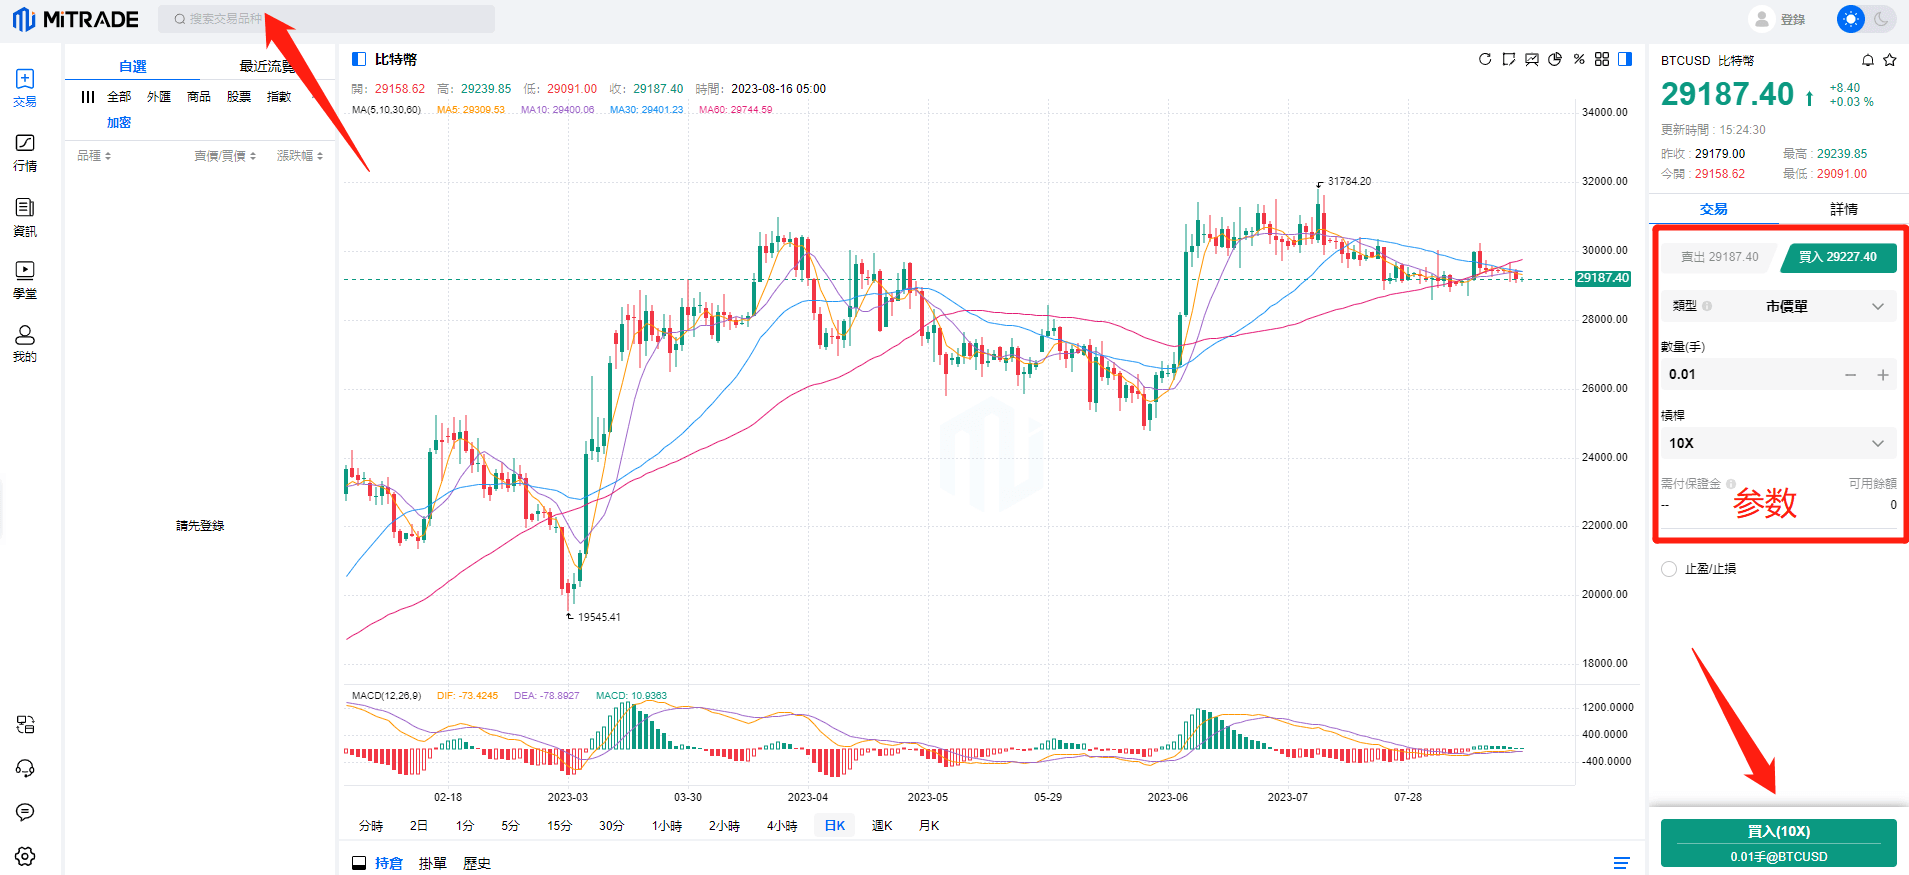Switch to the four-grid chart layout icon
Image resolution: width=1909 pixels, height=875 pixels.
point(1602,59)
